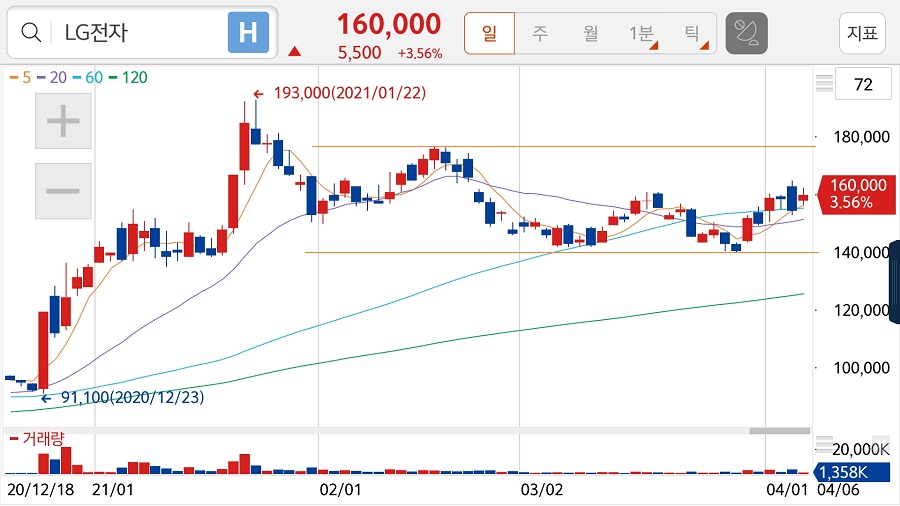Click the 5,500 price change value

359,53
